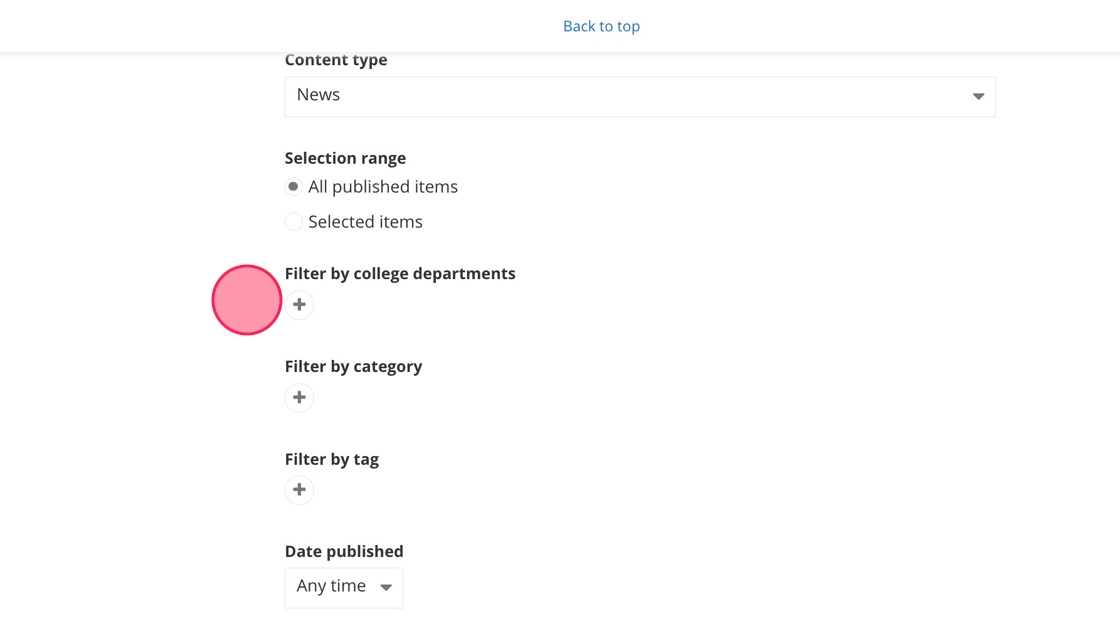Viewport: 1120px width, 626px height.
Task: Click the Back to top link
Action: click(x=601, y=26)
